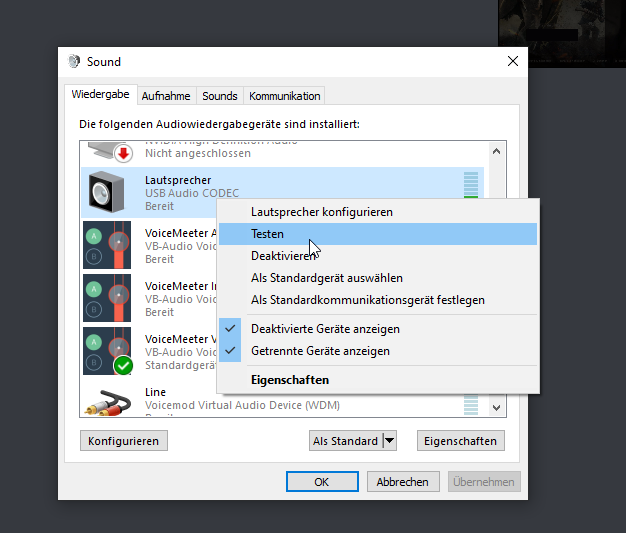Click the Line device cable icon
The height and width of the screenshot is (533, 626).
(x=106, y=400)
